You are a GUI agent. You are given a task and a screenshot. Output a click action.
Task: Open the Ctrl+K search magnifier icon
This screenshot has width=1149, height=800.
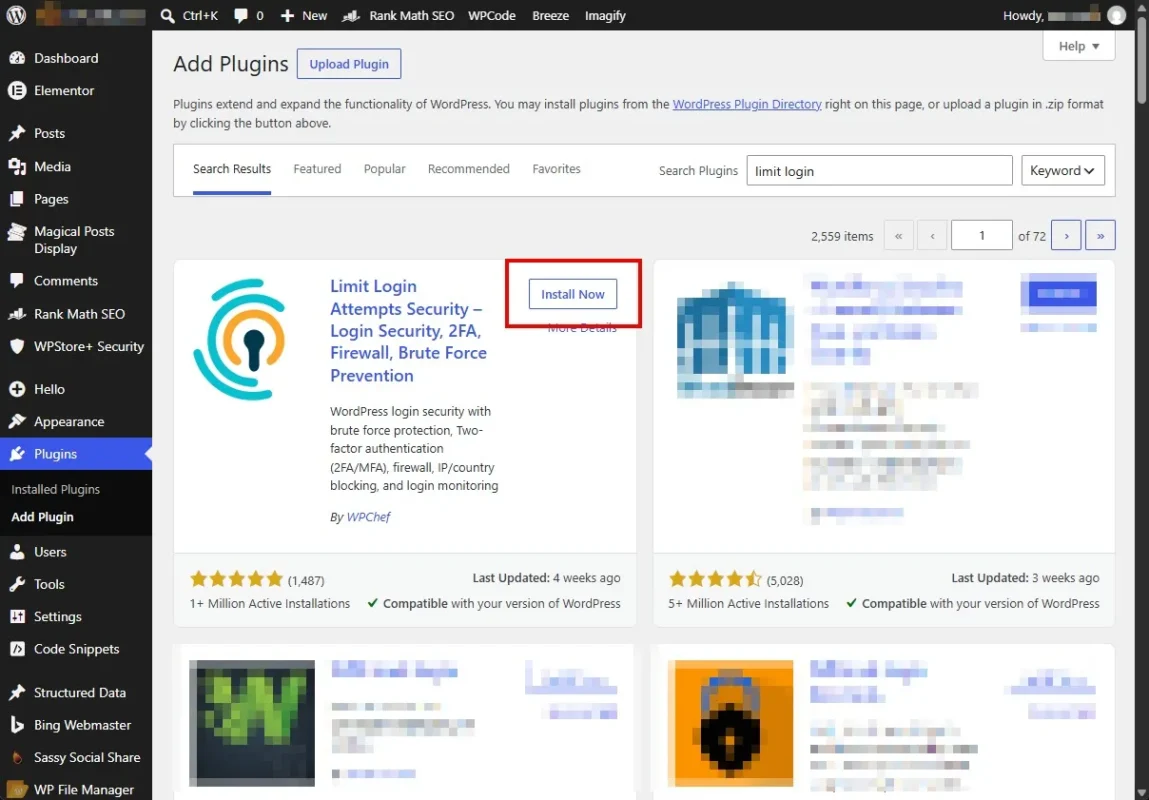point(168,15)
